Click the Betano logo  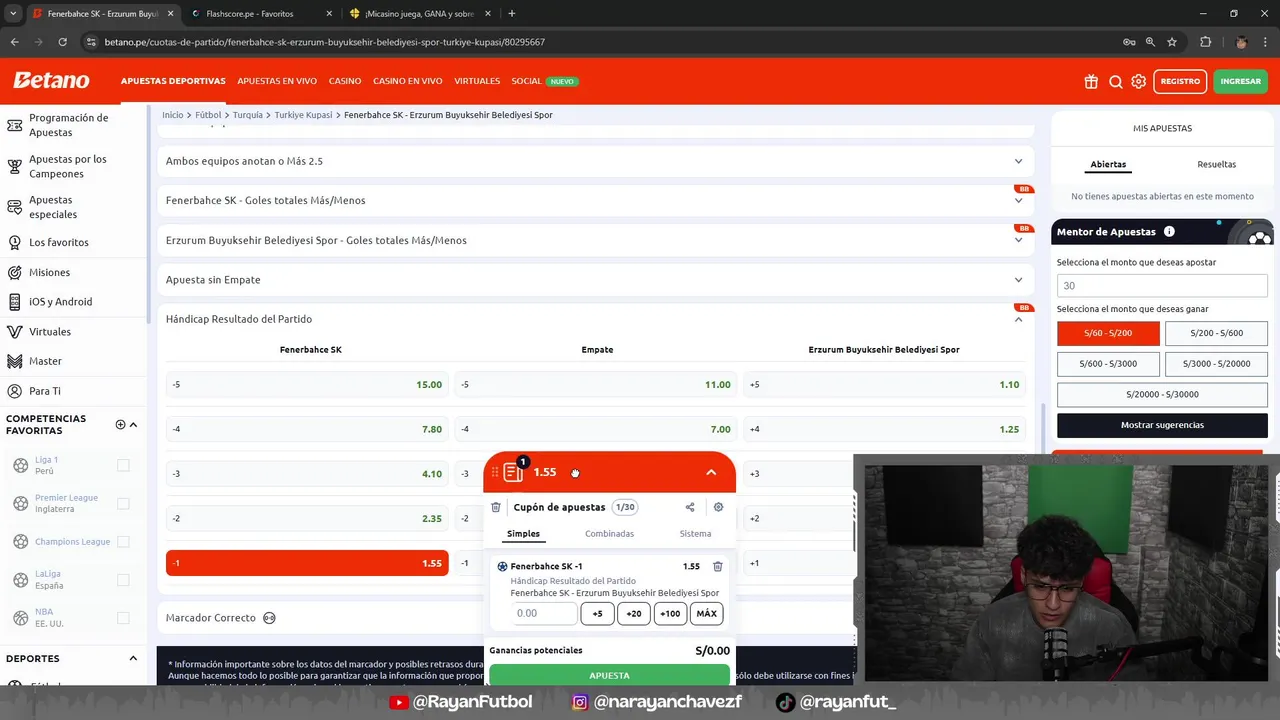(51, 81)
